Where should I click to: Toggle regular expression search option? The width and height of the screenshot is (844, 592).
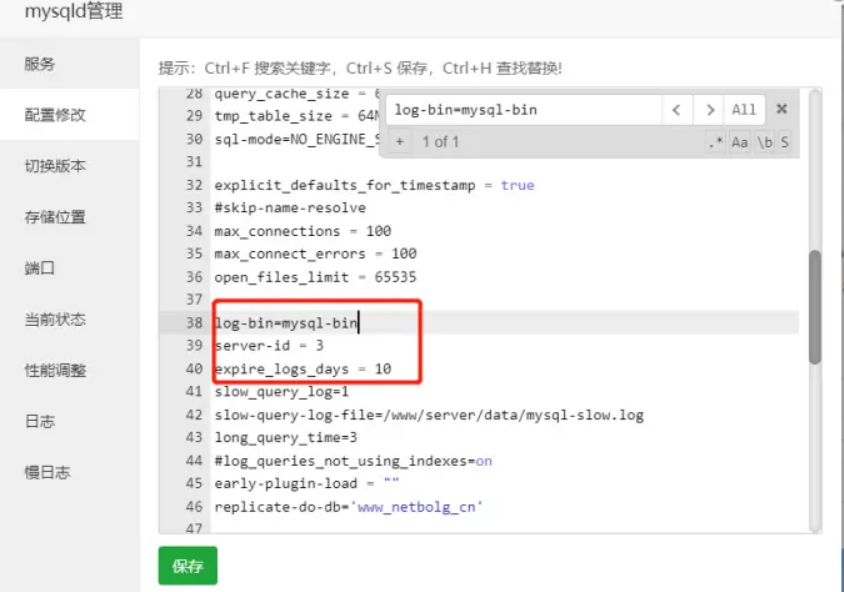coord(715,142)
